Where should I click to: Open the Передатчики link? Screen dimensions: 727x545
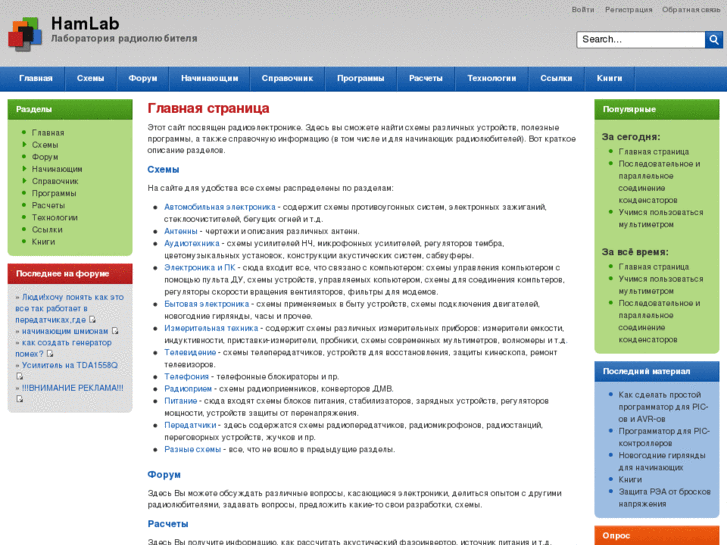(190, 425)
